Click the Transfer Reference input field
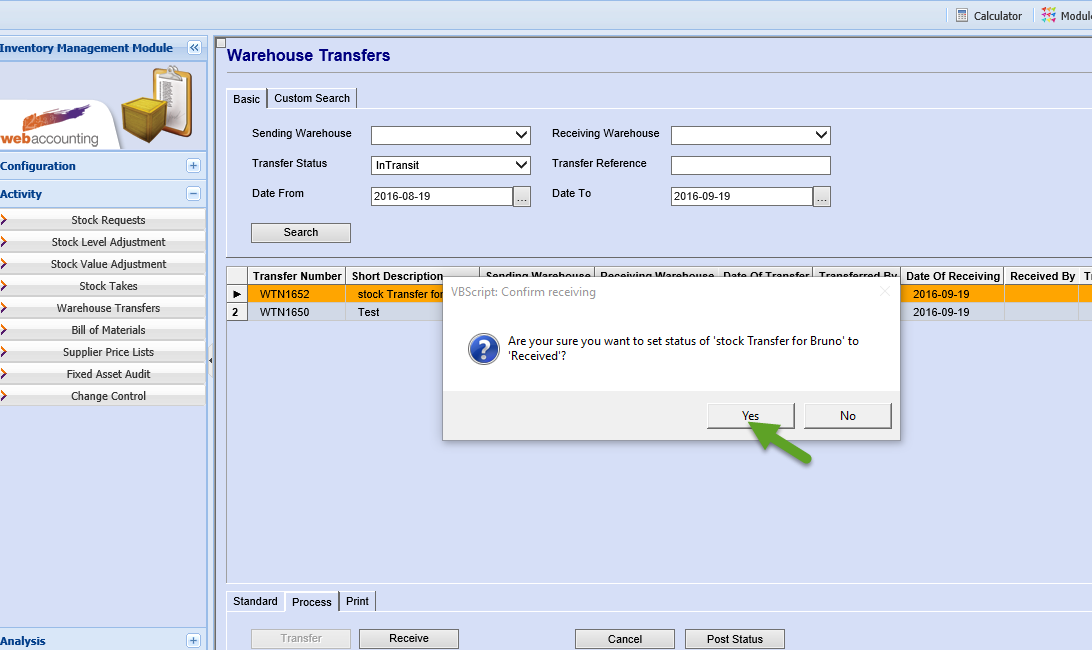The width and height of the screenshot is (1092, 650). [750, 165]
